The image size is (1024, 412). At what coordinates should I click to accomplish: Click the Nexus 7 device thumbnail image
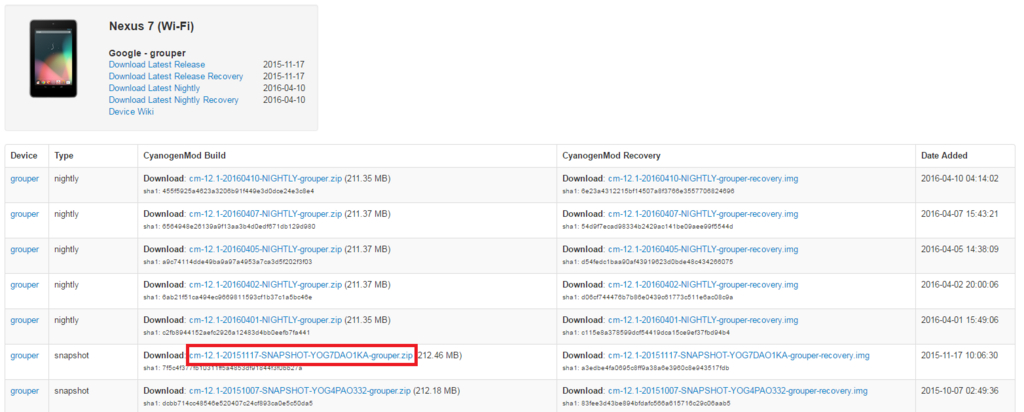[54, 59]
